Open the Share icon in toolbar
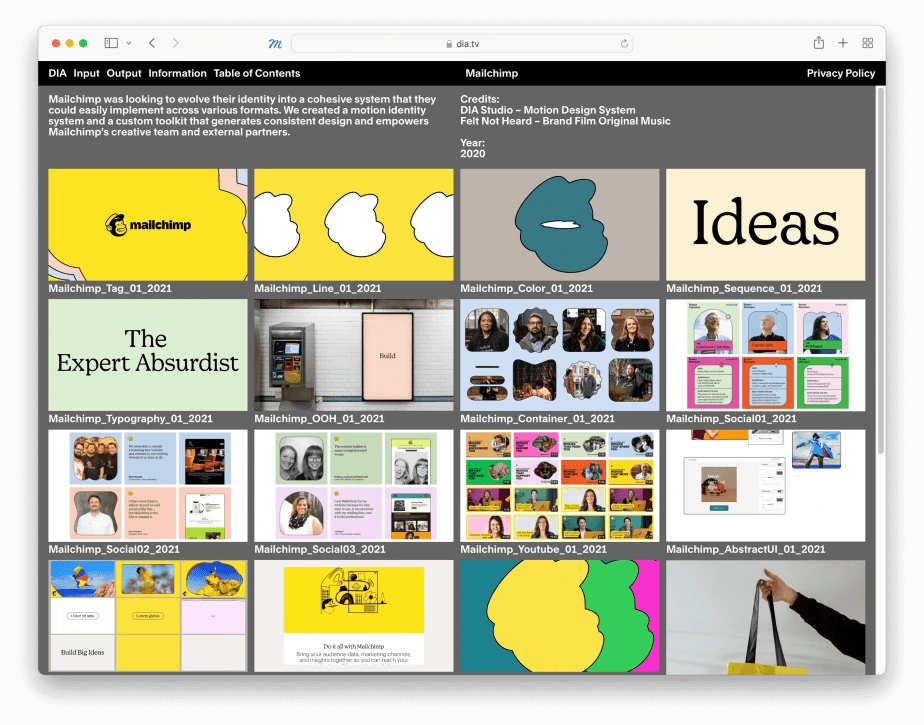 [819, 42]
